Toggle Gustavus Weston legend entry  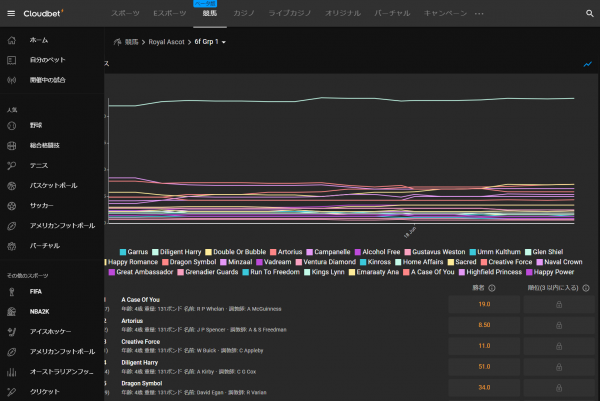click(x=435, y=252)
